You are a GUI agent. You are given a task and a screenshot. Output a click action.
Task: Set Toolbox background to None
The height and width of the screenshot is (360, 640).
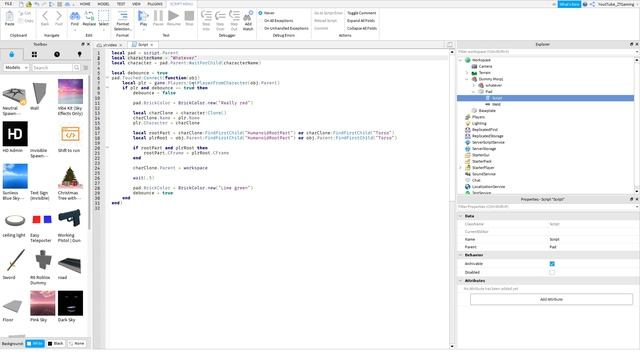coord(77,344)
